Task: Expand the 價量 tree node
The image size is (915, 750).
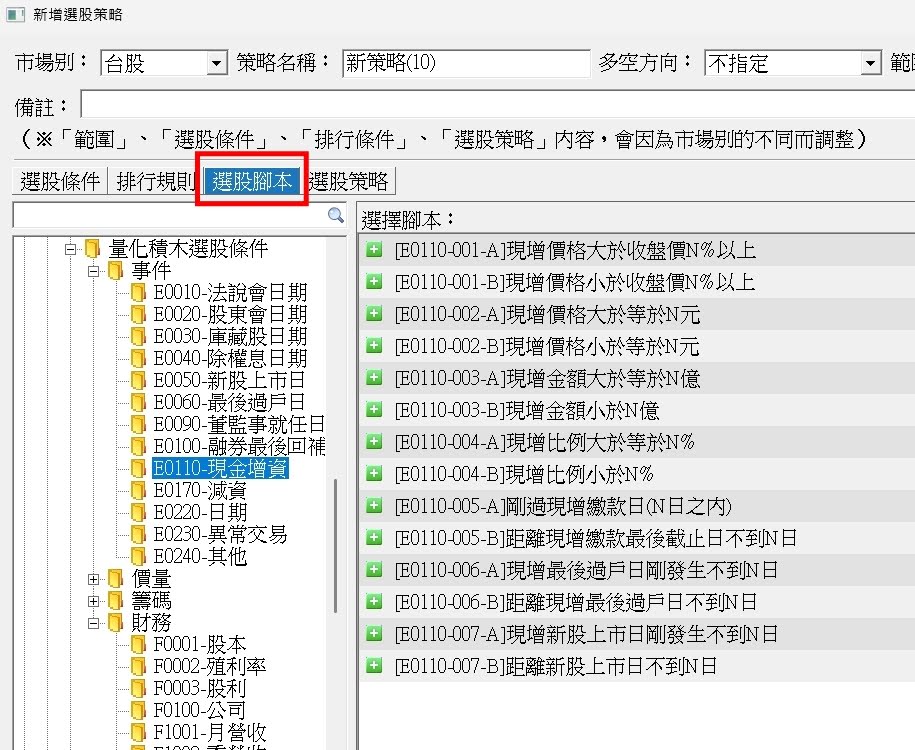Action: 94,579
